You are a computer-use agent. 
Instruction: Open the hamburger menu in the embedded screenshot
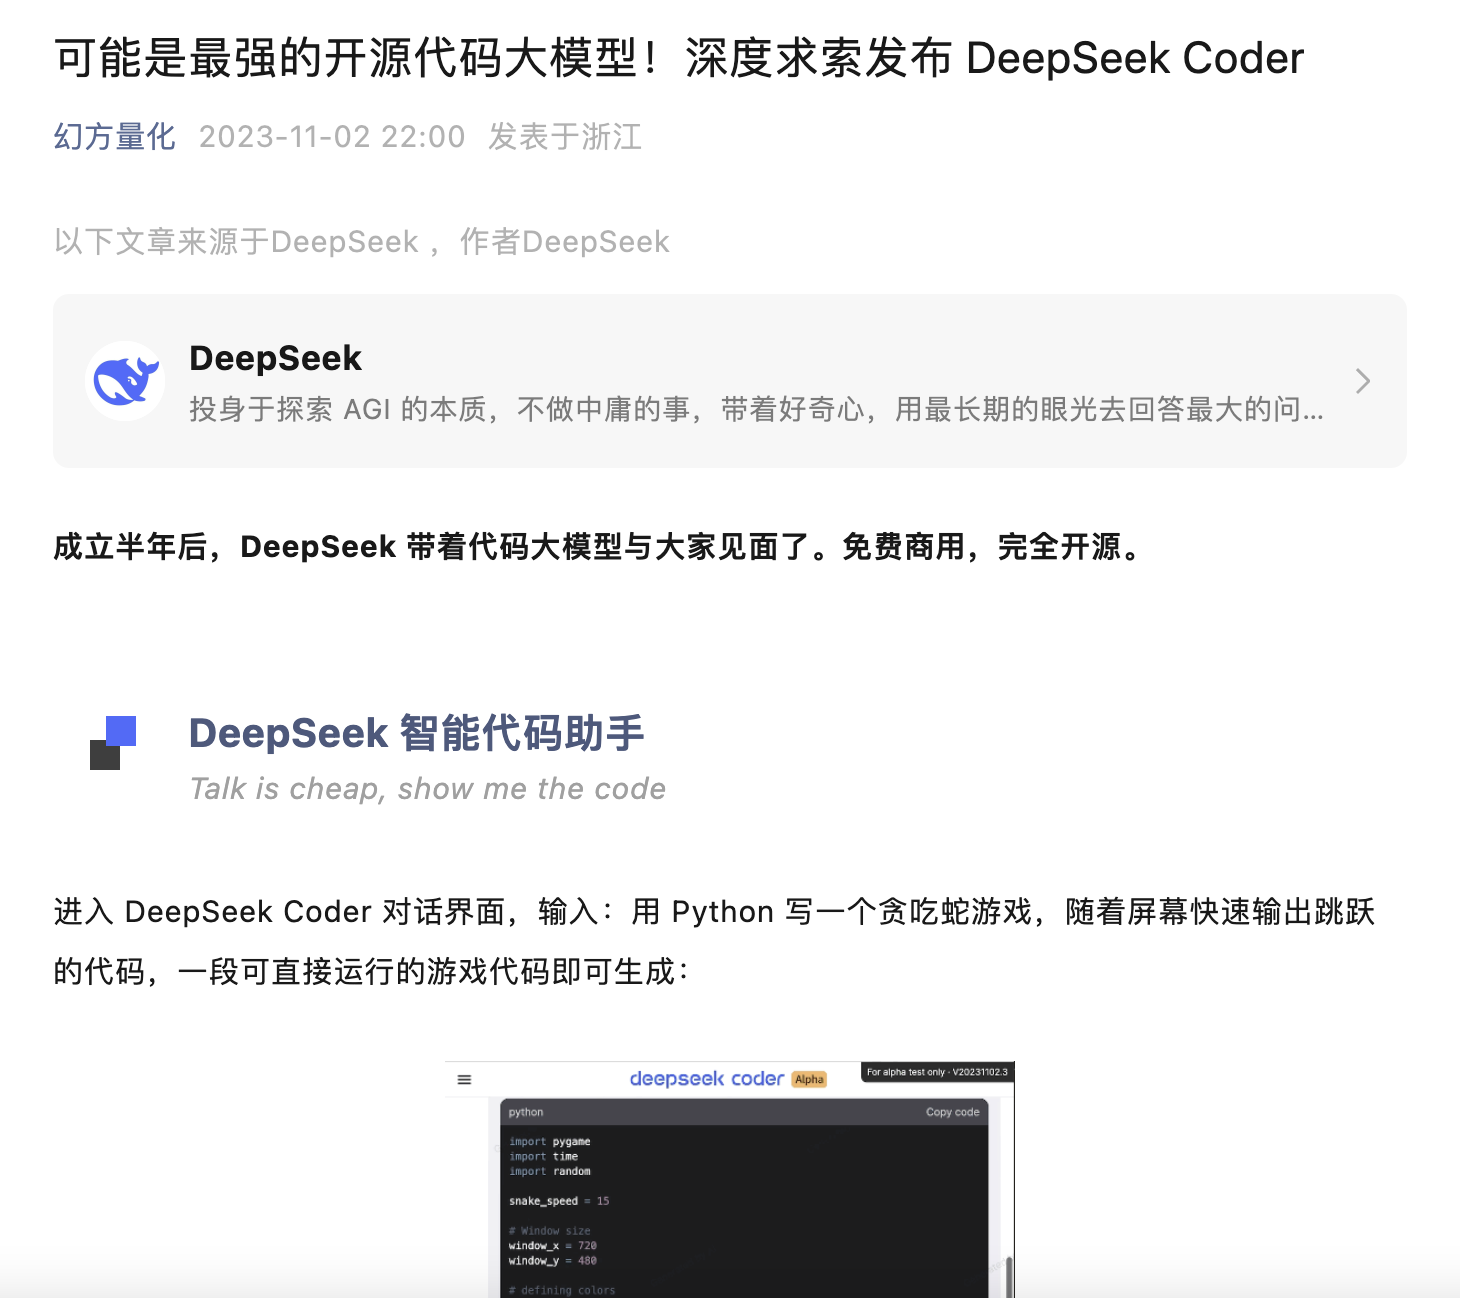pos(464,1079)
